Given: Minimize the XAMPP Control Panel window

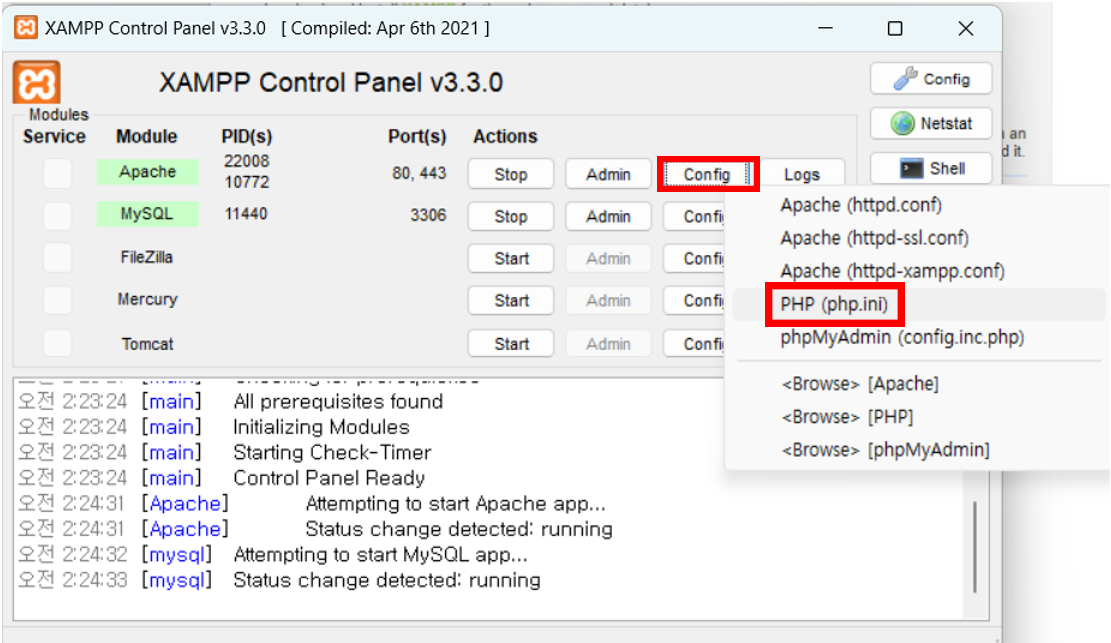Looking at the screenshot, I should 825,28.
